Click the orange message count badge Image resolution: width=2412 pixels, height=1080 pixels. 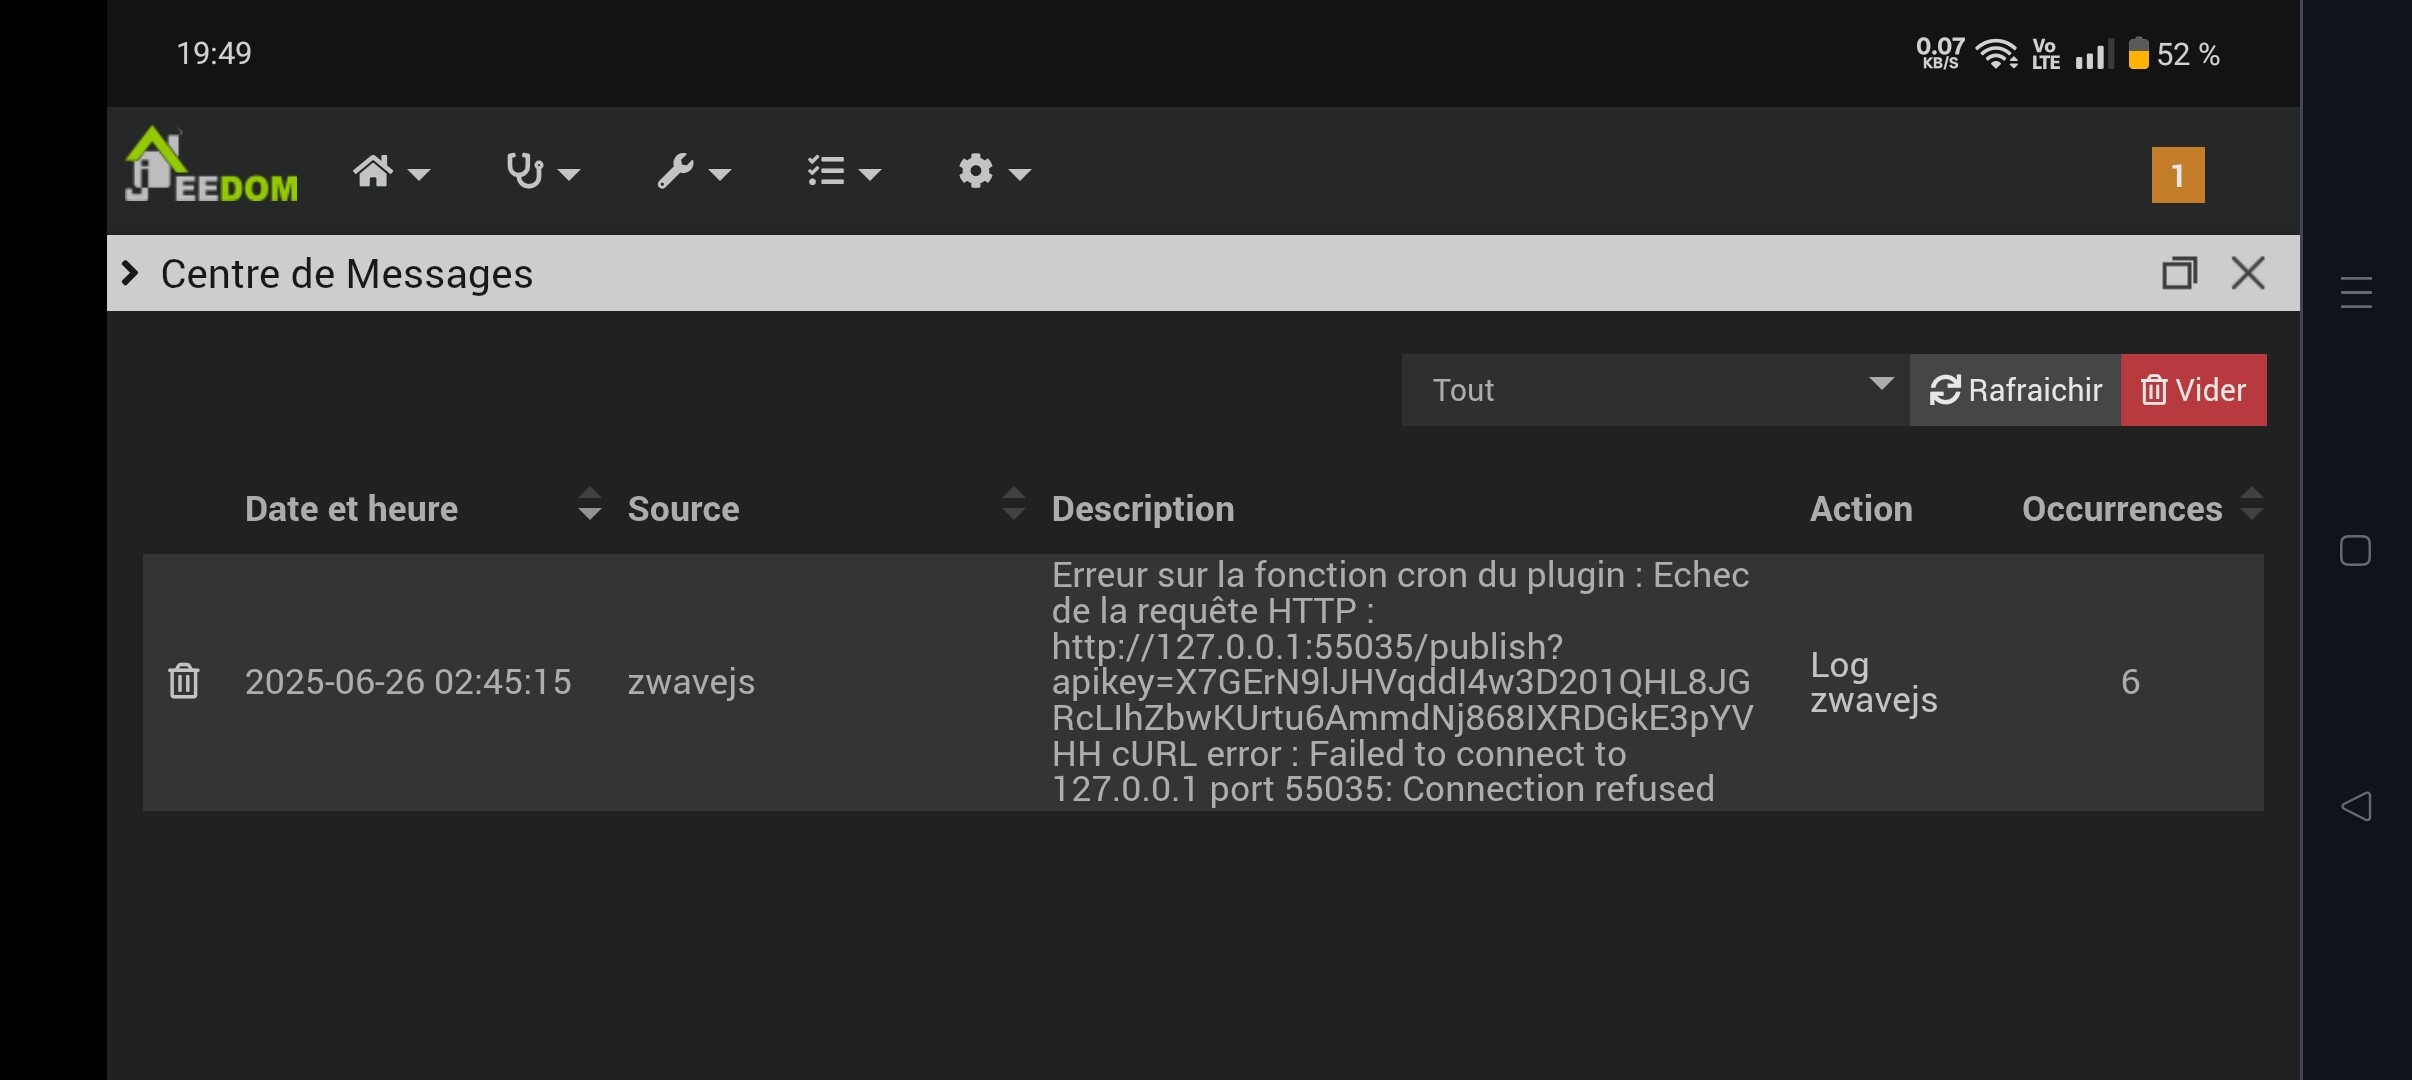pyautogui.click(x=2177, y=175)
